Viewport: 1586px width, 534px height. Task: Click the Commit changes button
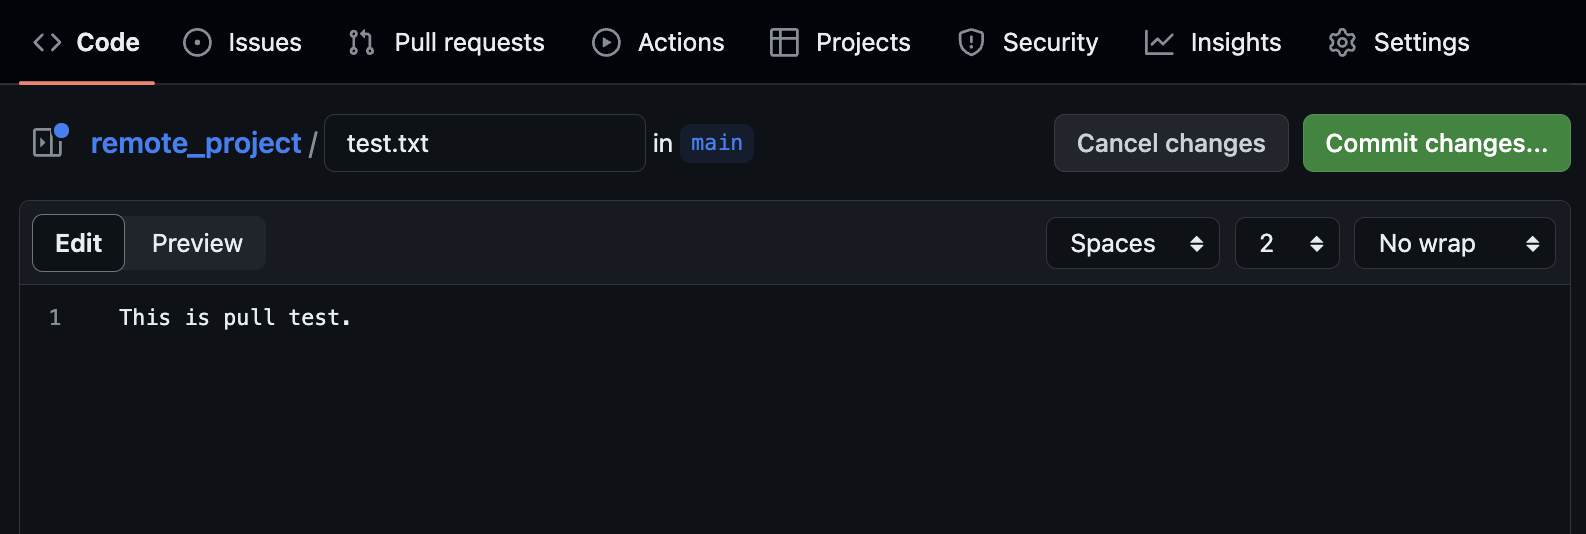point(1436,143)
